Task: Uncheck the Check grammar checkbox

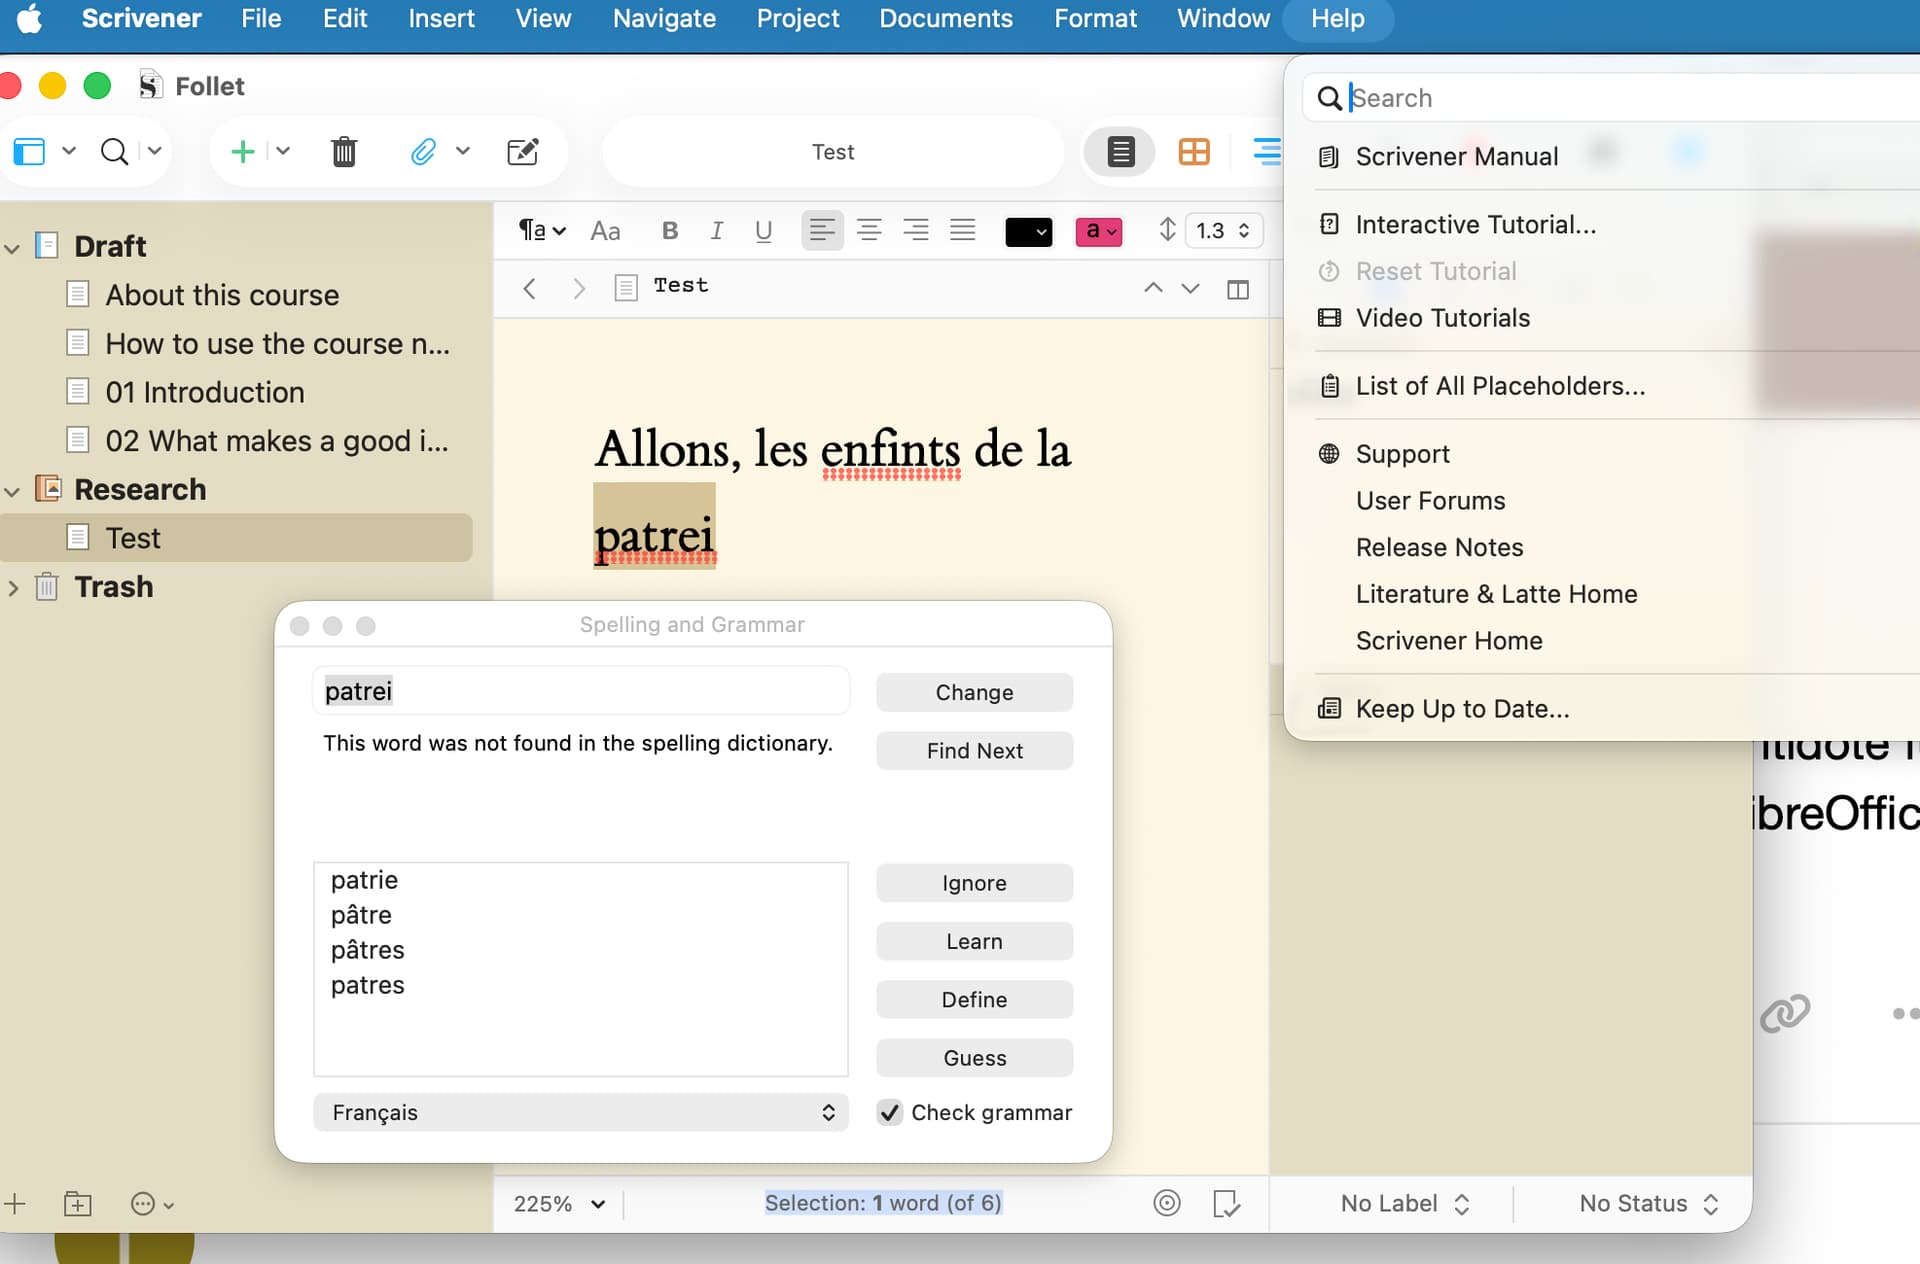Action: 889,1112
